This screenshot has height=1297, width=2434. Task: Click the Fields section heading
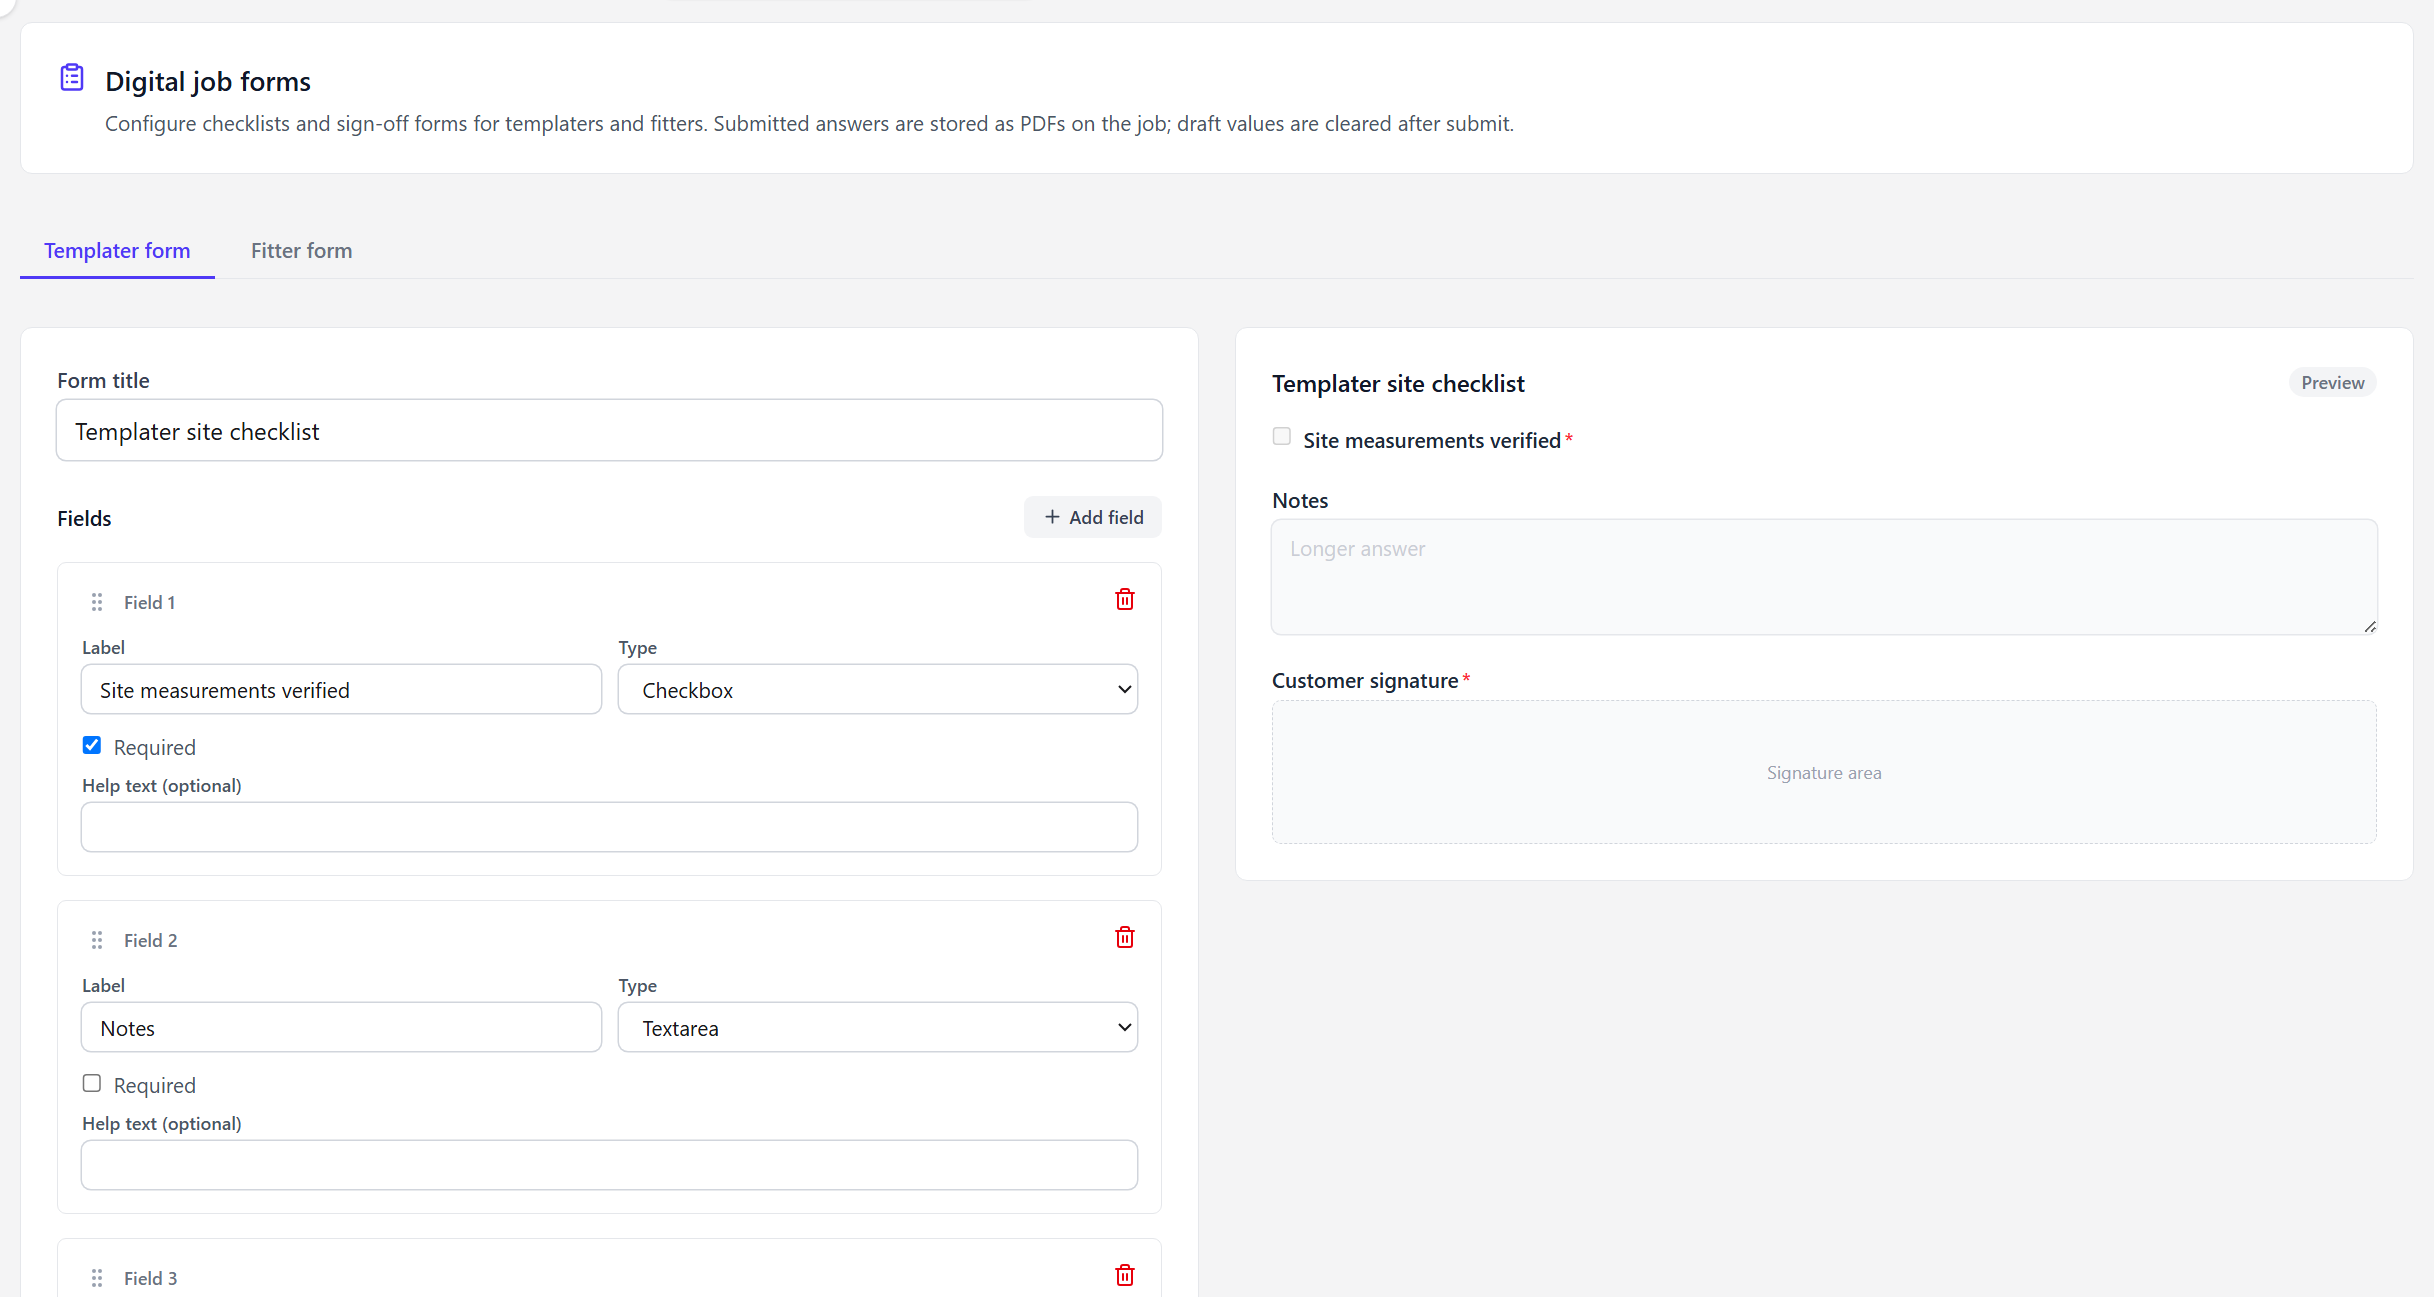tap(84, 519)
